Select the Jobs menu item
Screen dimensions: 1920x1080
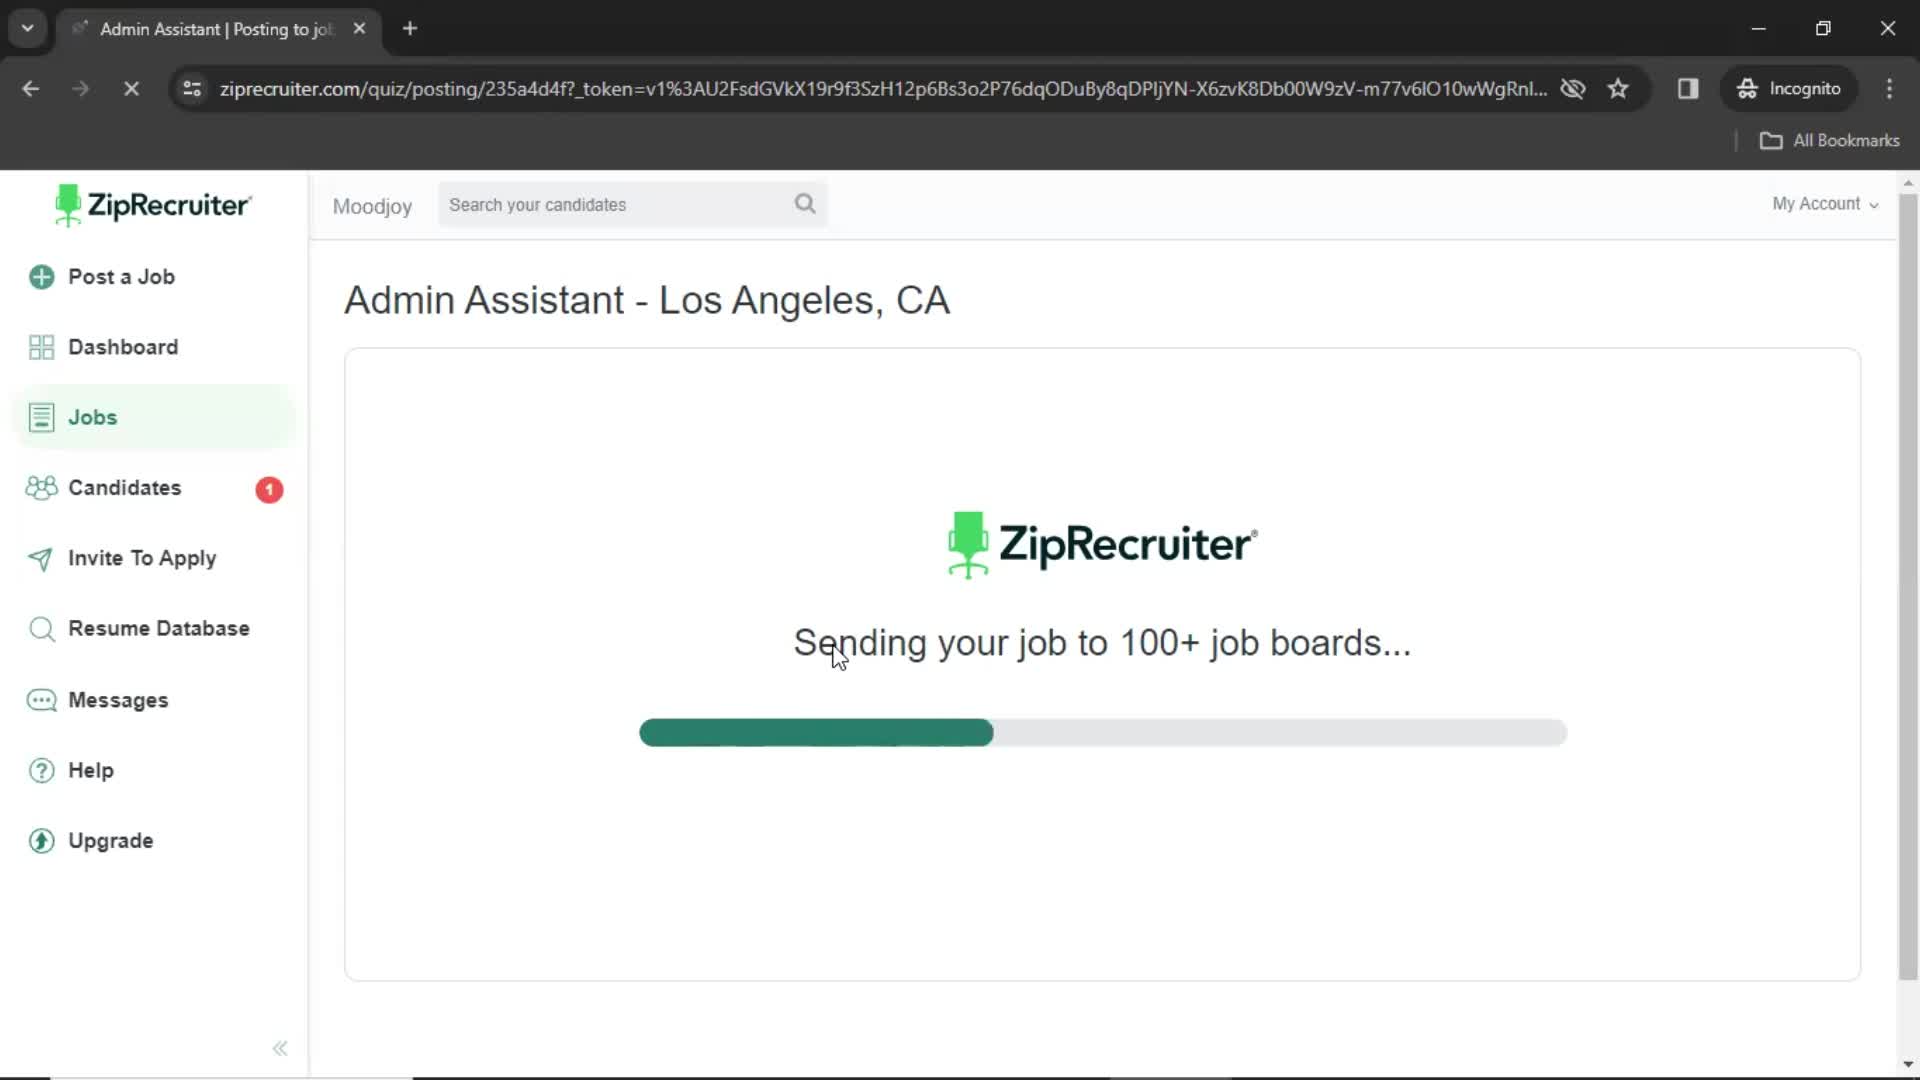pyautogui.click(x=92, y=417)
